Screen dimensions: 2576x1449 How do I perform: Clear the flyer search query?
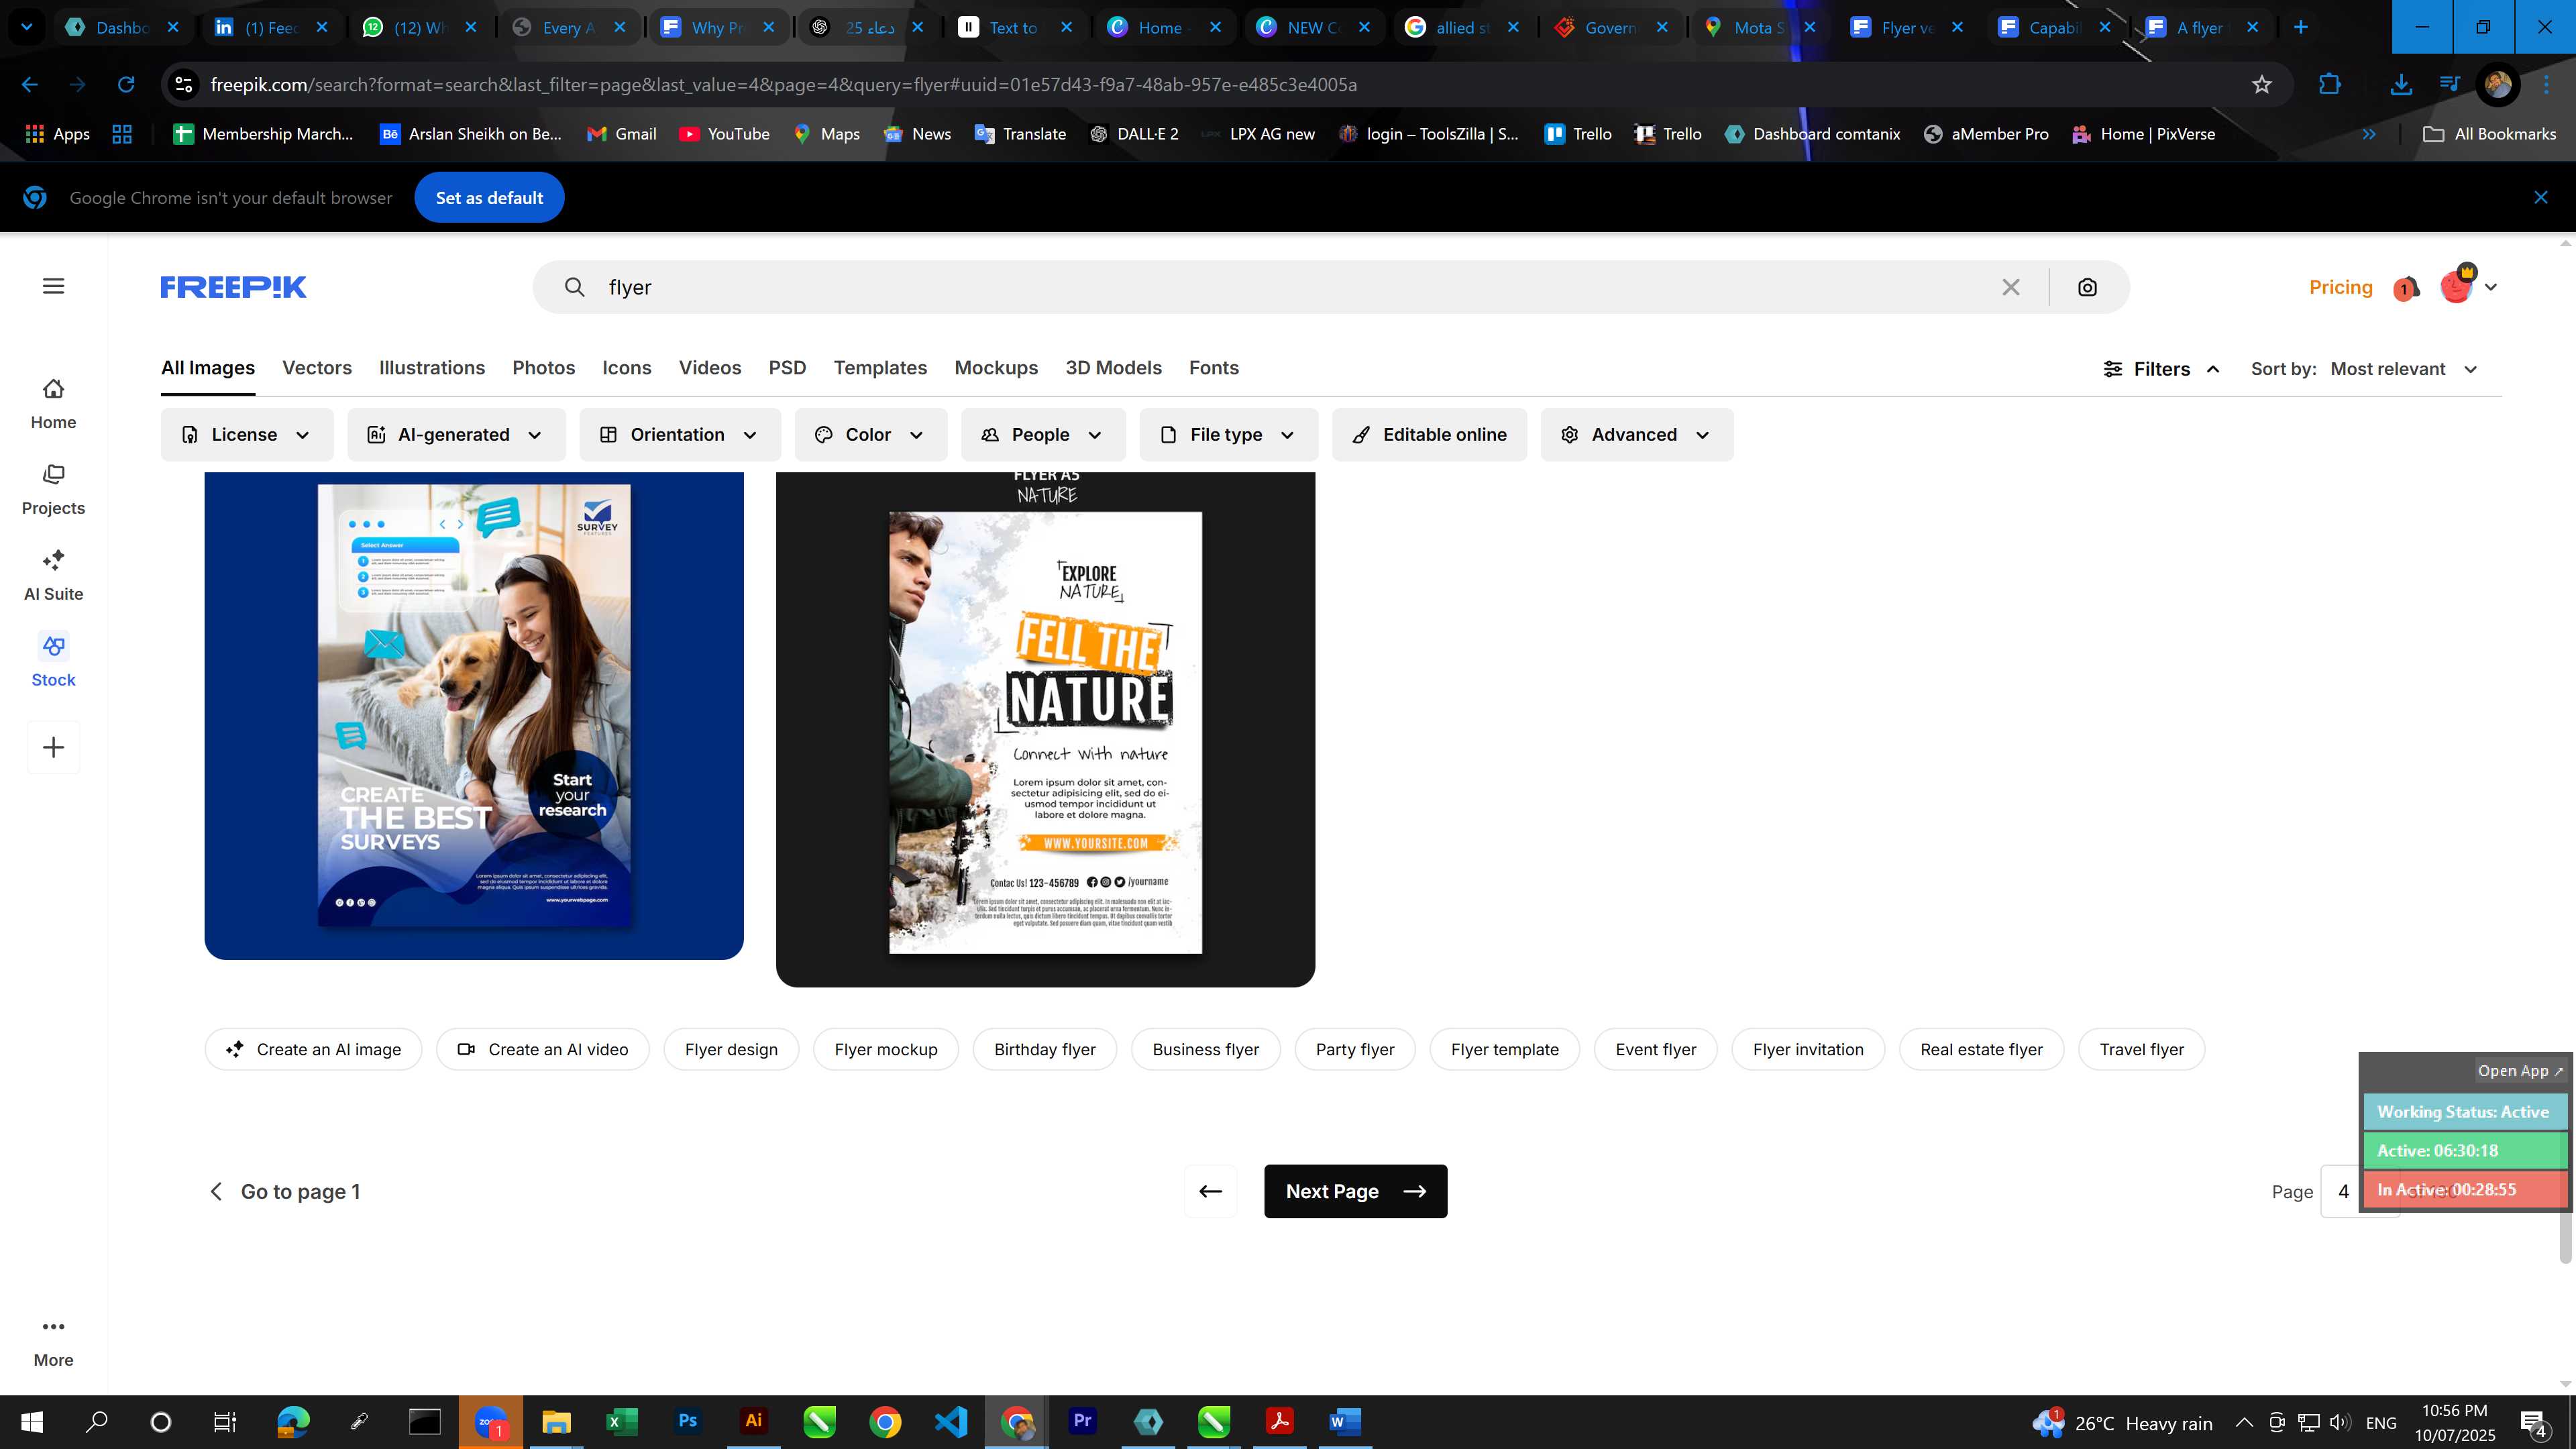[x=2011, y=288]
